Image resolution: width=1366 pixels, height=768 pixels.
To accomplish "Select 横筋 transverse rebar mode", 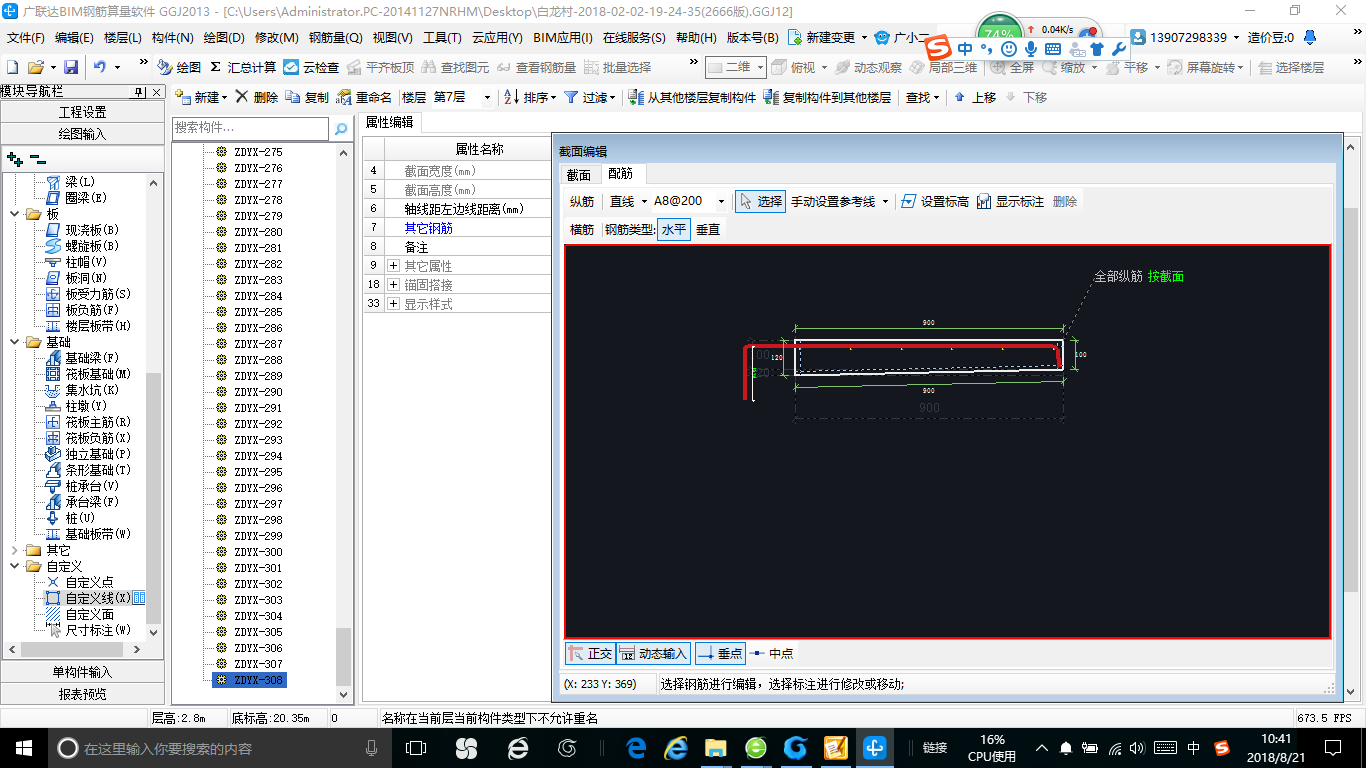I will point(582,229).
